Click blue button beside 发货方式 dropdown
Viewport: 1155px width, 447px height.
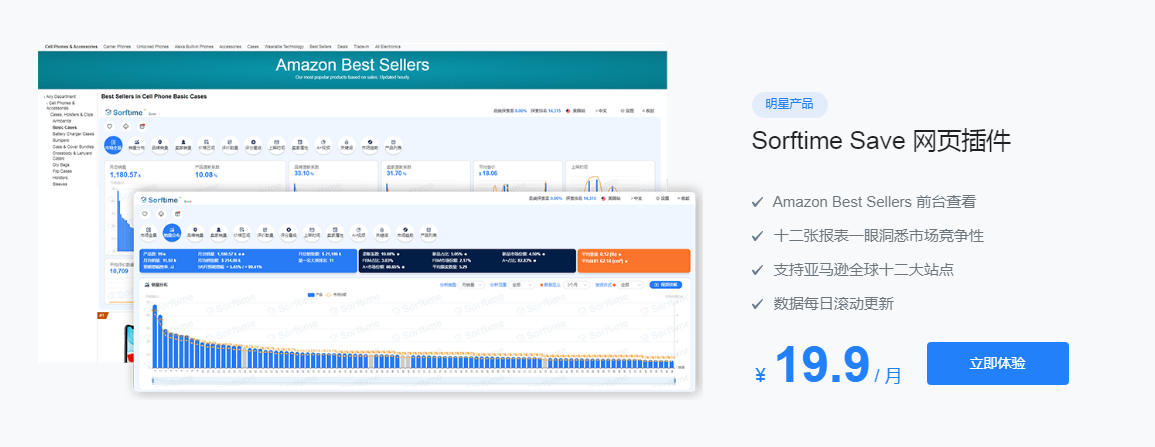click(666, 284)
